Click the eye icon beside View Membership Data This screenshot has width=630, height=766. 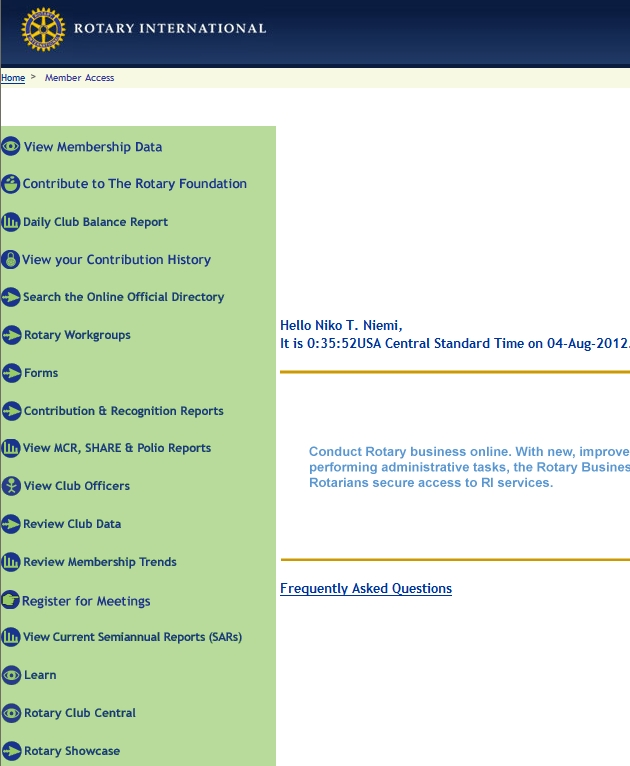(11, 146)
